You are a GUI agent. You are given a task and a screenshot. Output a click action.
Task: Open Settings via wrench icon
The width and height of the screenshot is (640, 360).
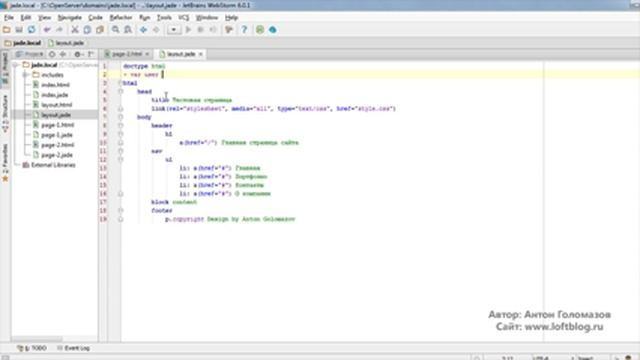pyautogui.click(x=229, y=30)
